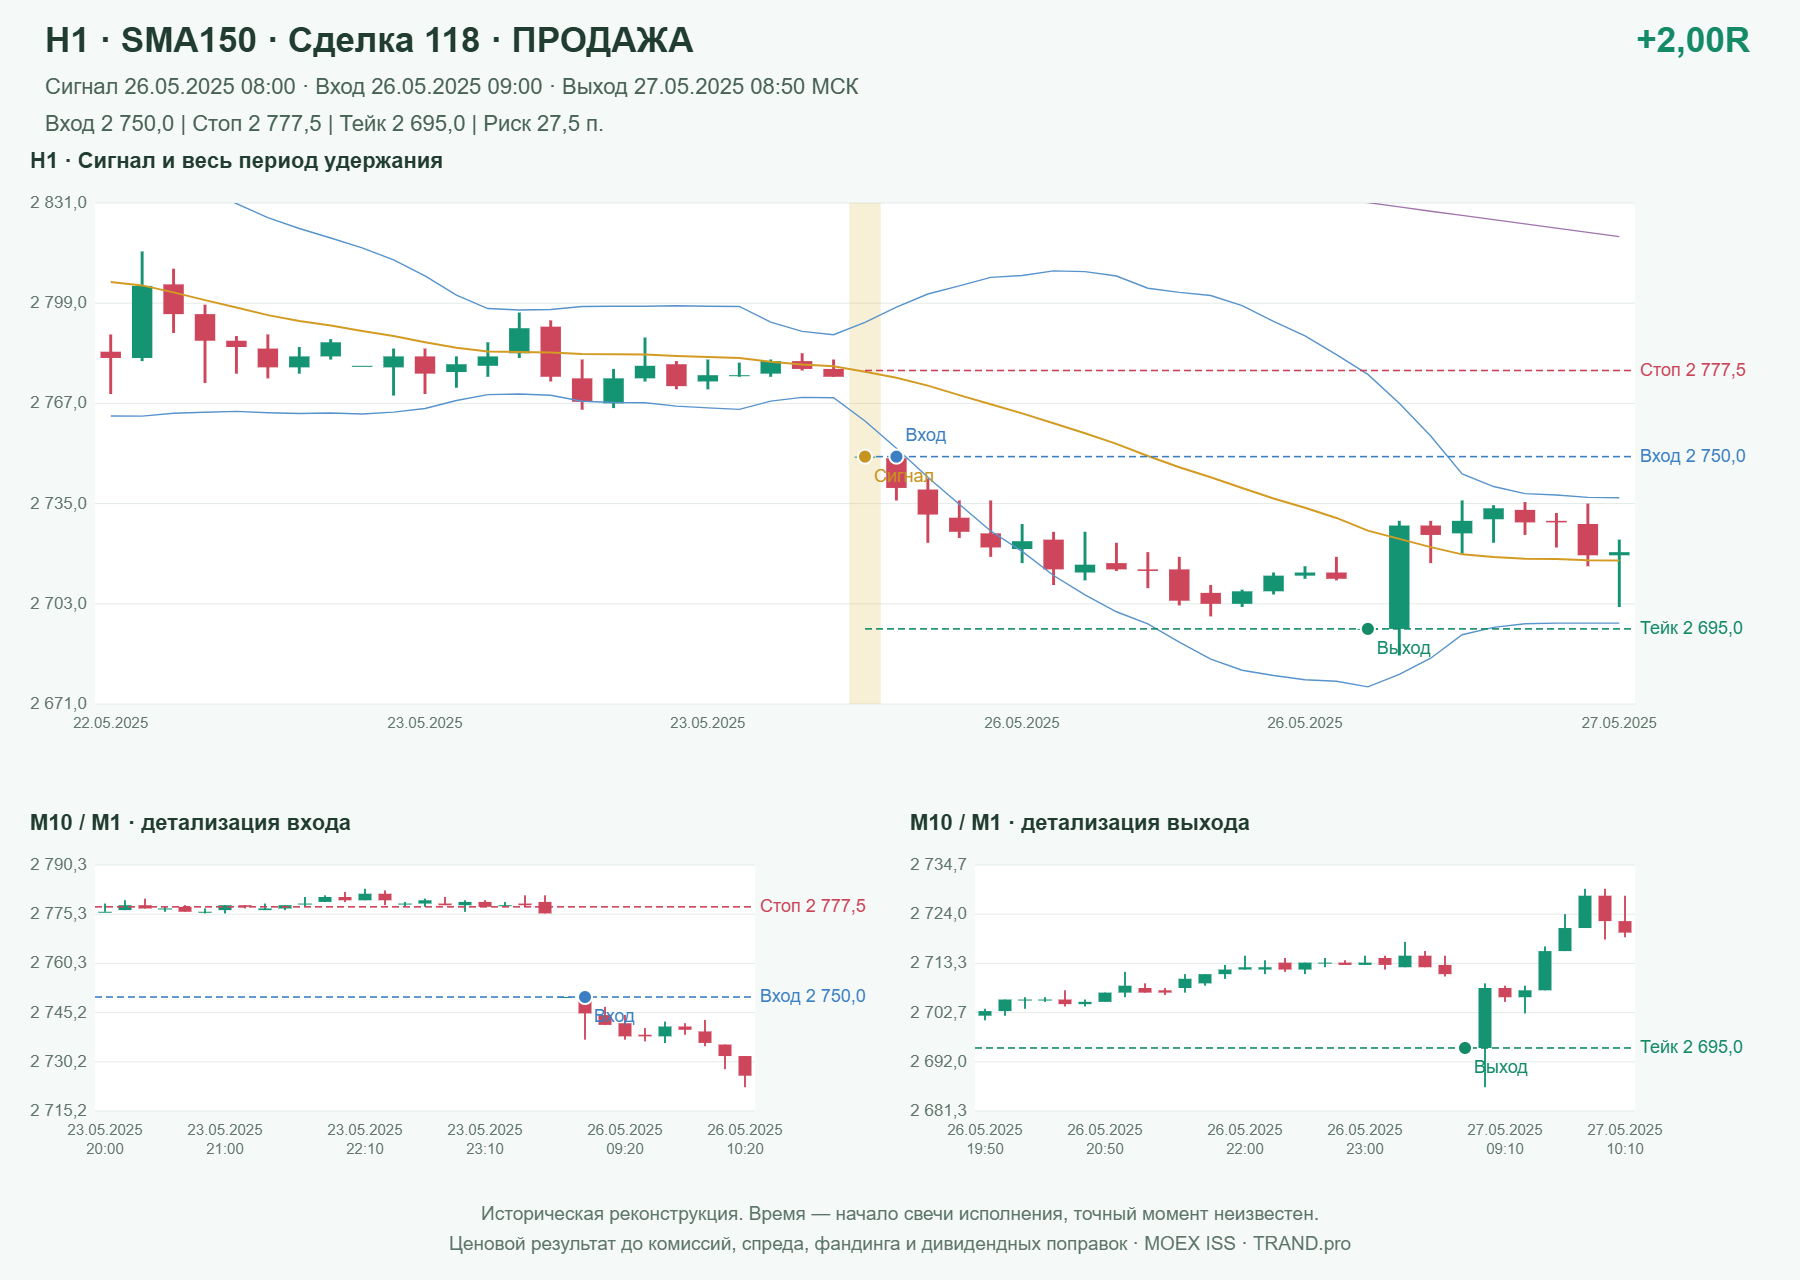Click the 'Выход' annotation on the H1 chart
The width and height of the screenshot is (1800, 1280).
(x=1403, y=648)
